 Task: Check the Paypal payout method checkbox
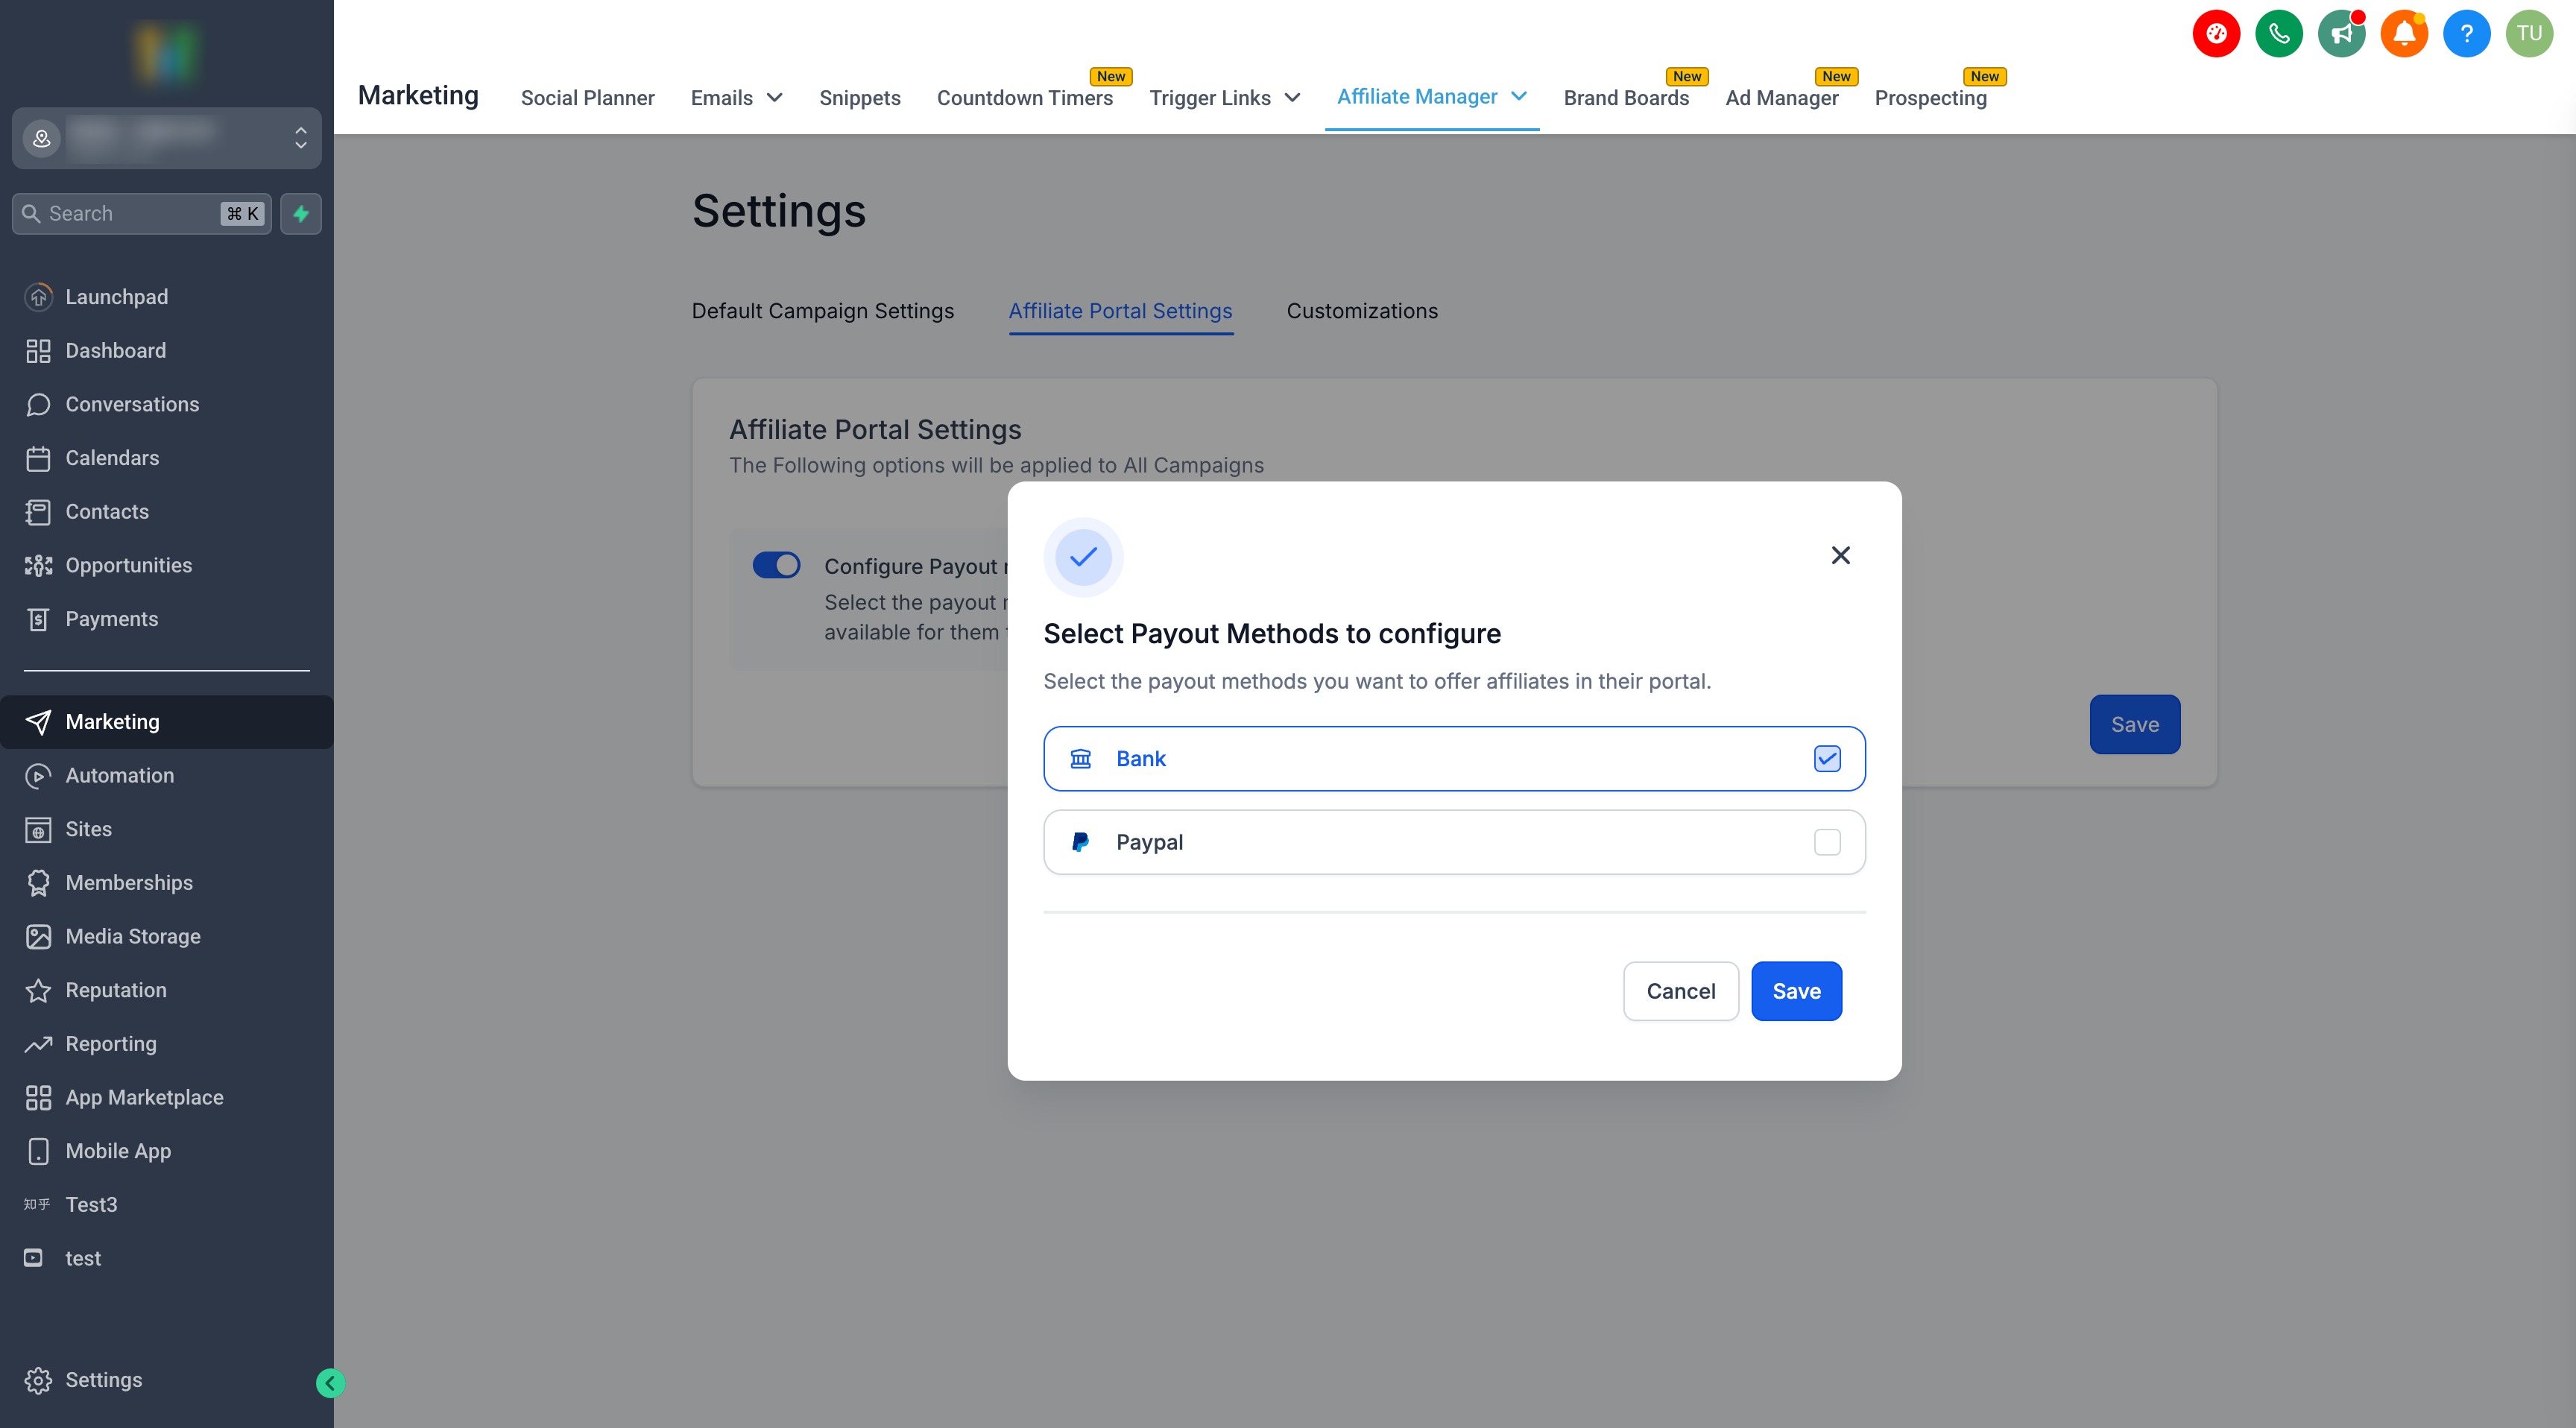click(1826, 842)
